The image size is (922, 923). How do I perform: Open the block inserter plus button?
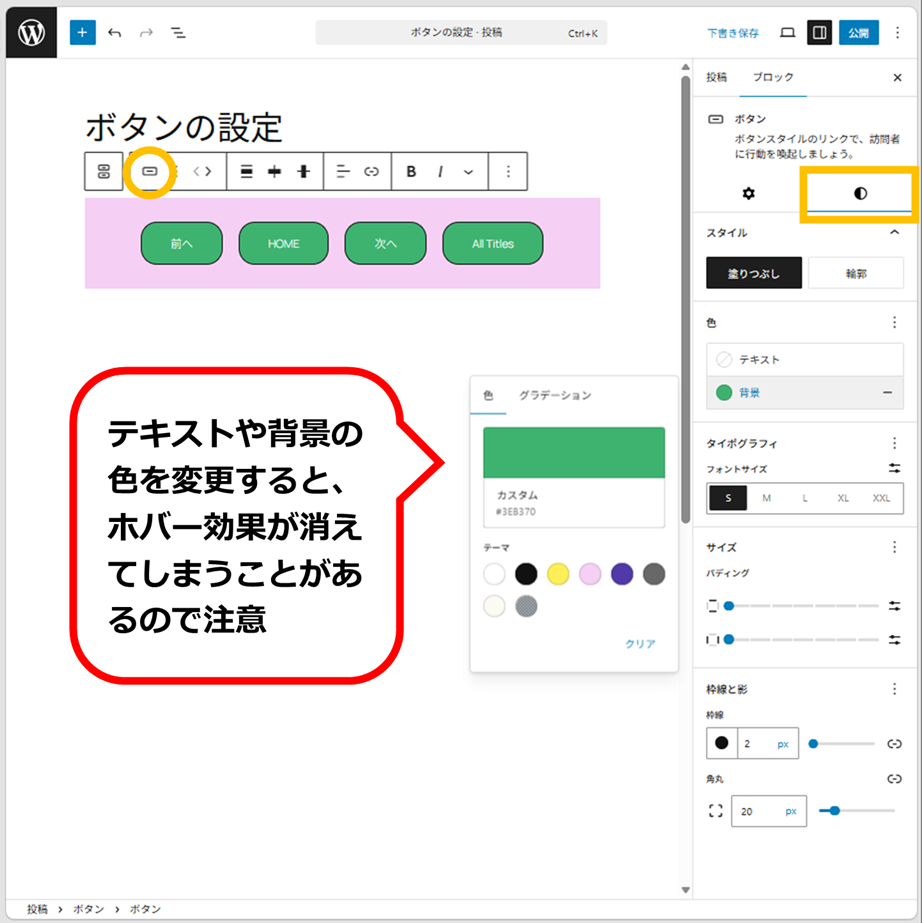[82, 32]
